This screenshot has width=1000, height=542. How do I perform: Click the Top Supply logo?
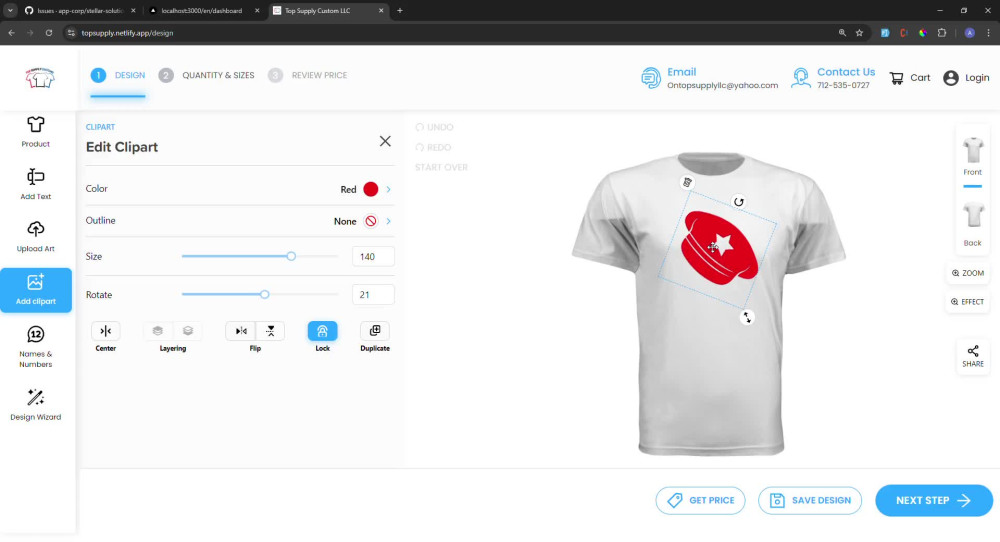pyautogui.click(x=40, y=78)
